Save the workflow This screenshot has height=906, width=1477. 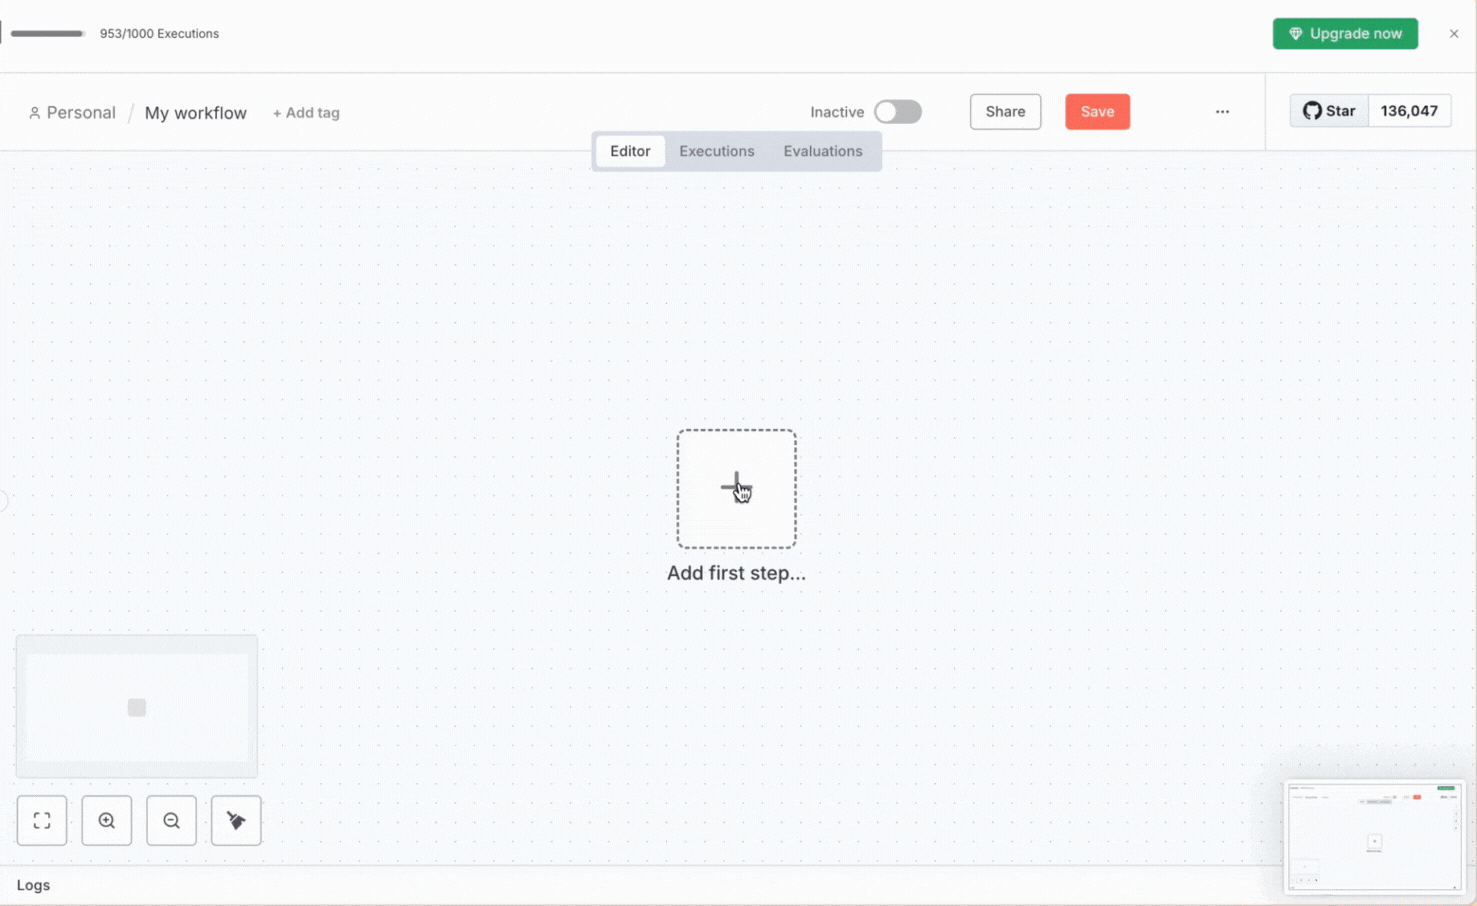[x=1097, y=111]
